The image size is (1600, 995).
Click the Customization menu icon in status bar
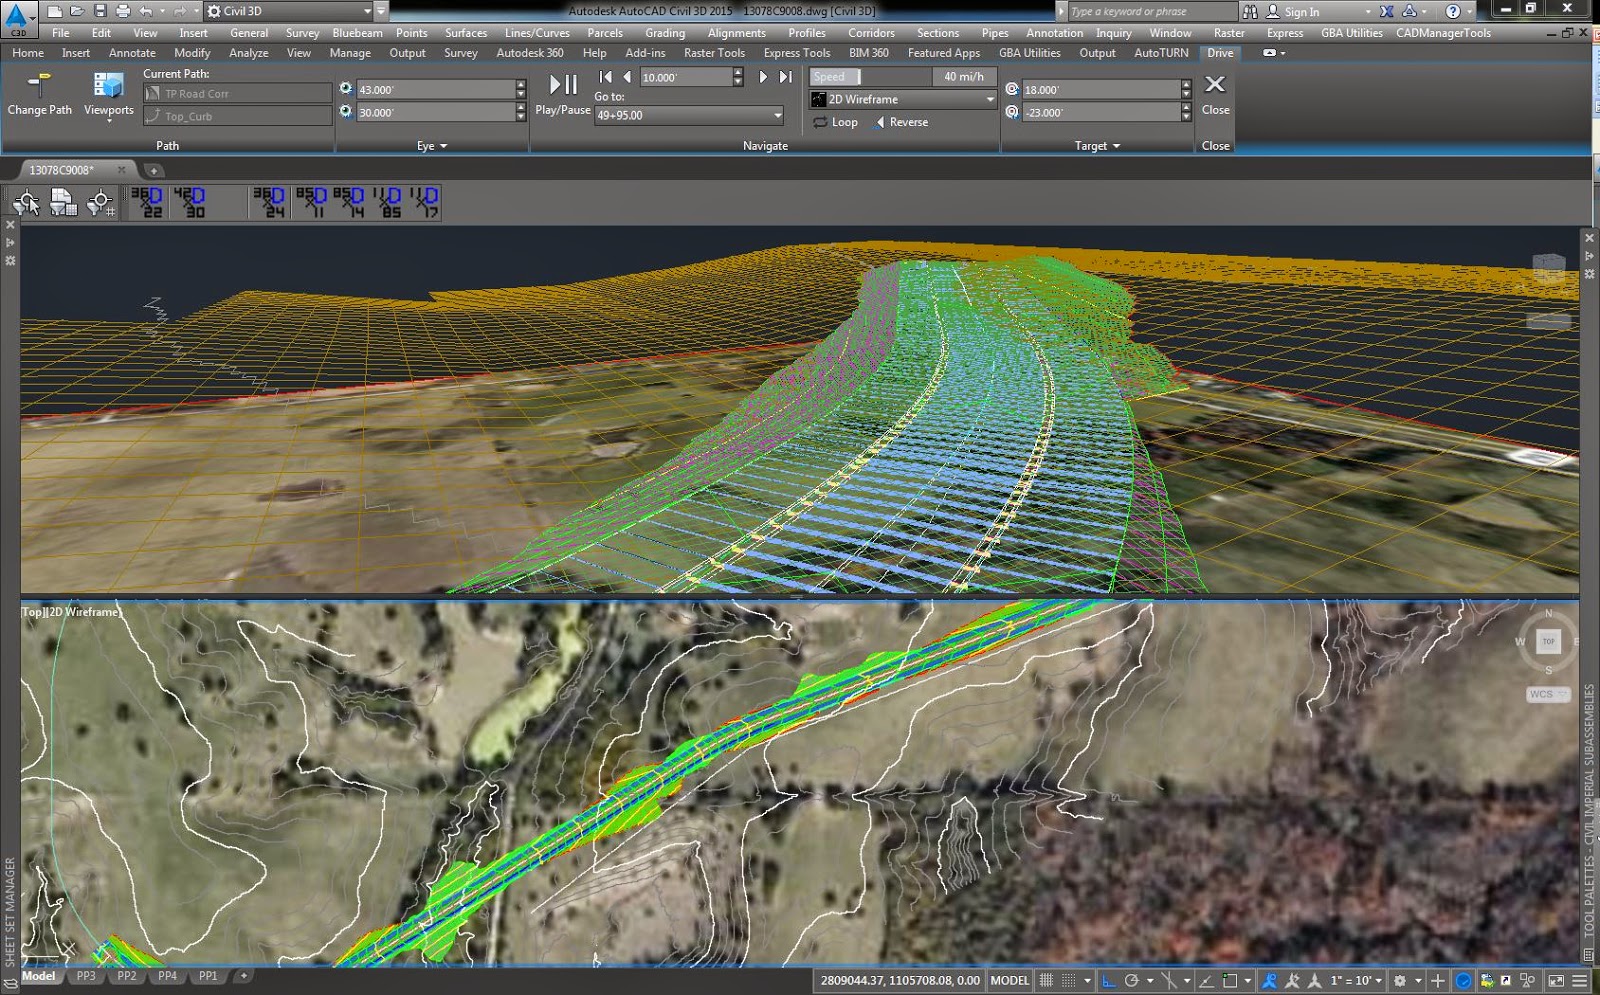coord(1580,980)
